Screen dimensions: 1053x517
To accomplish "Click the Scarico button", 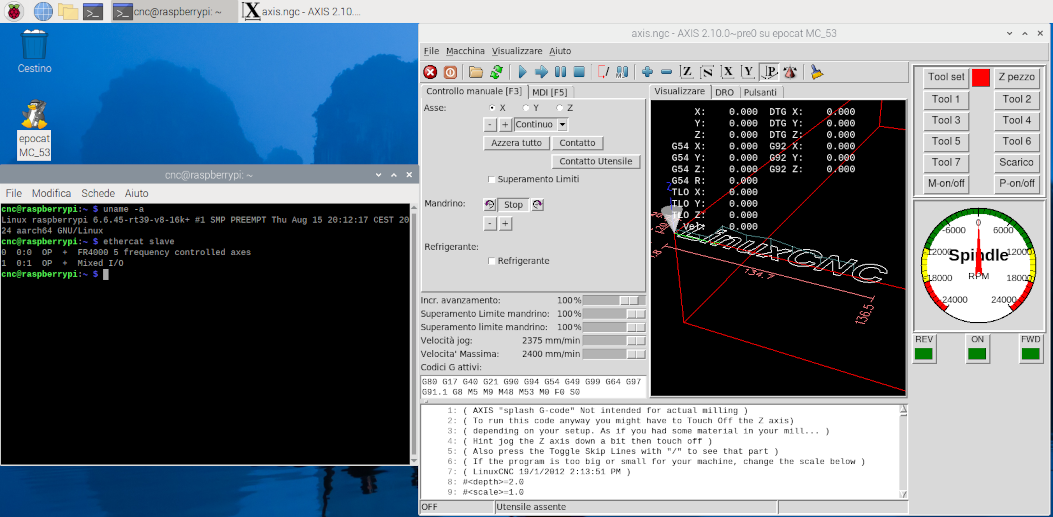I will 1016,162.
